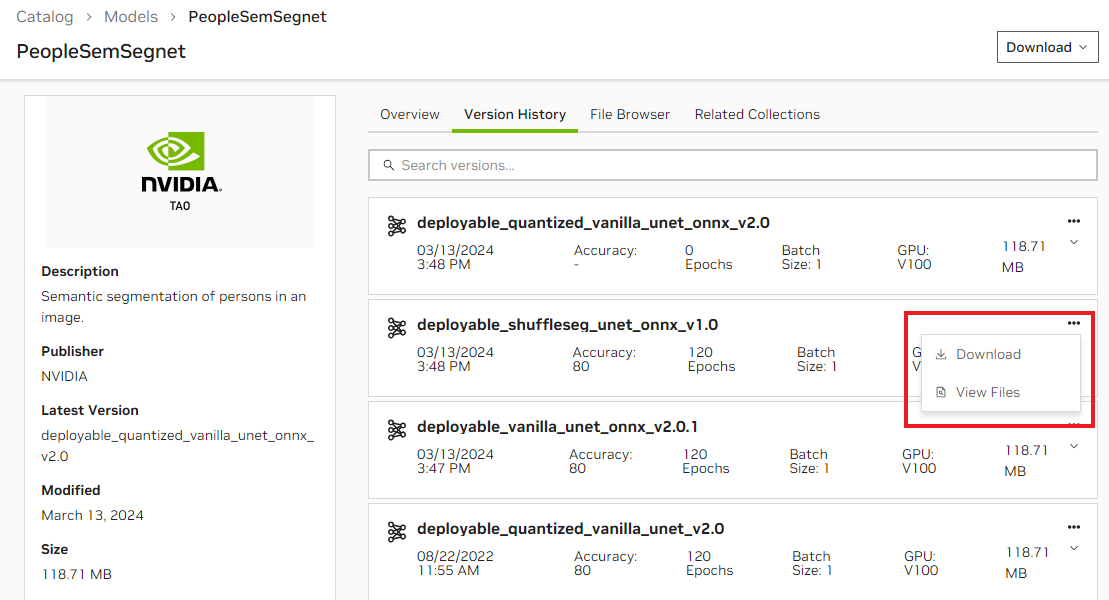Navigate to Catalog in the breadcrumb

tap(45, 17)
